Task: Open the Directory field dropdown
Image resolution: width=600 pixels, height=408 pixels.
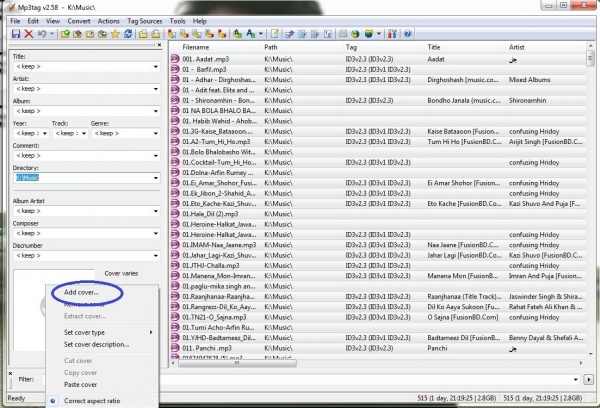Action: point(156,178)
